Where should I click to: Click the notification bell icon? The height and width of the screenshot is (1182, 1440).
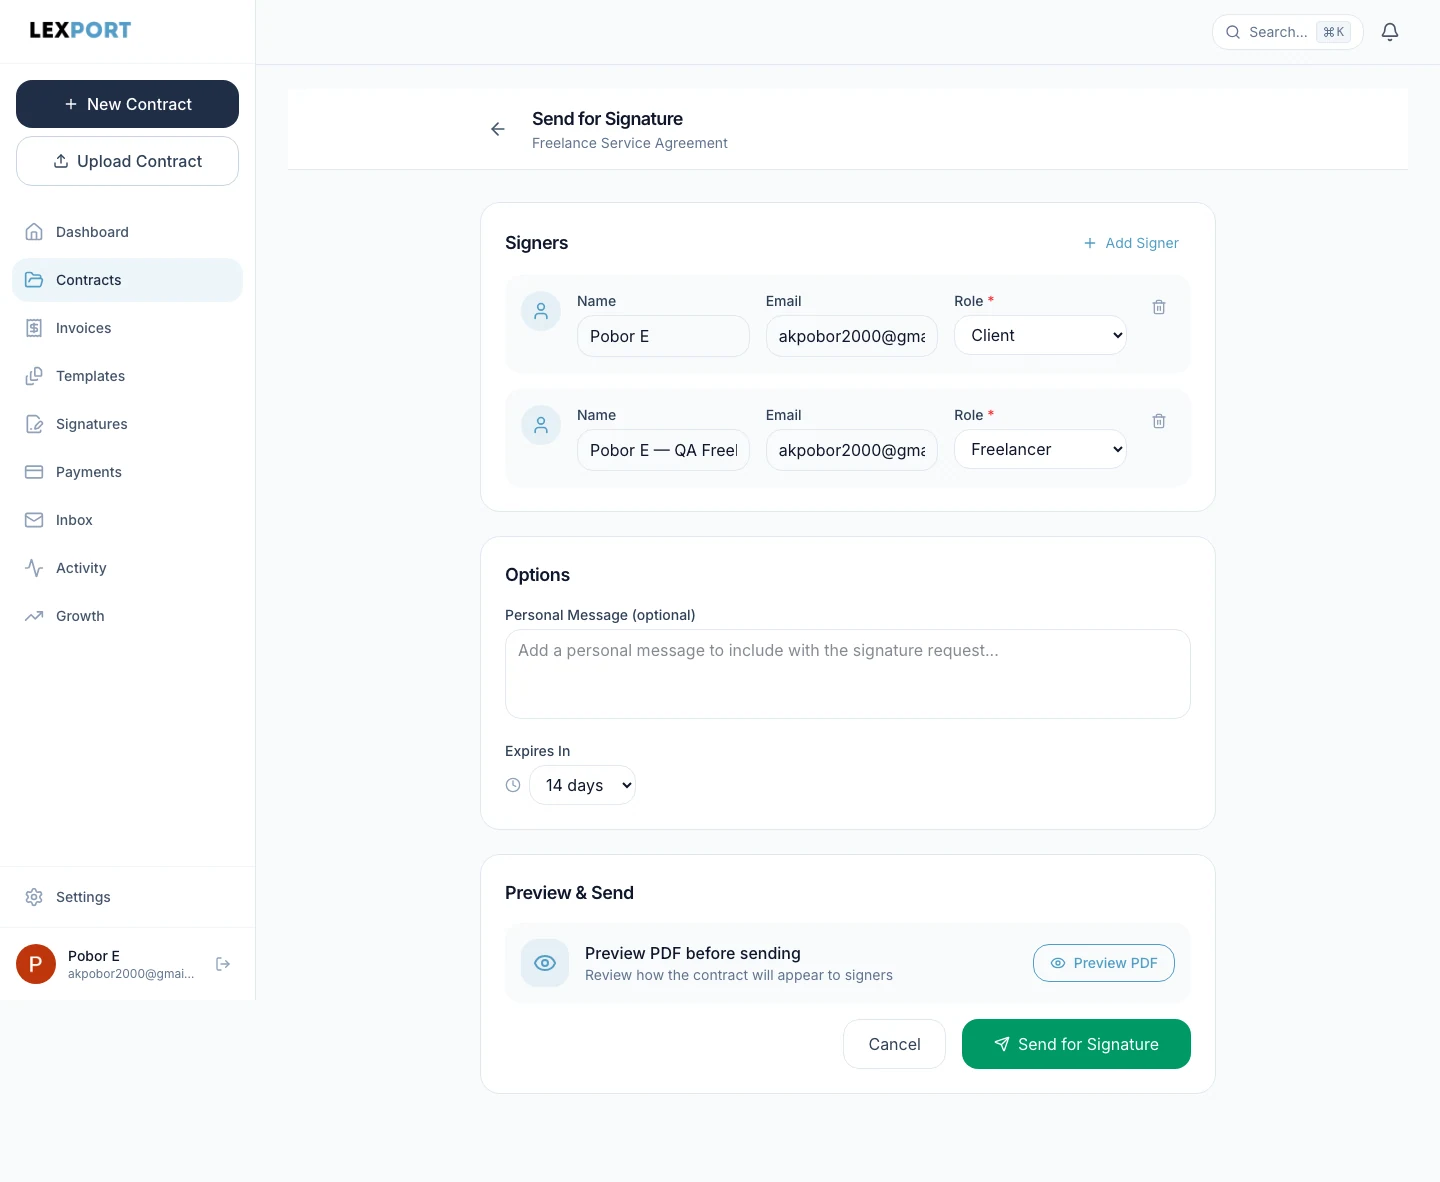[x=1390, y=32]
